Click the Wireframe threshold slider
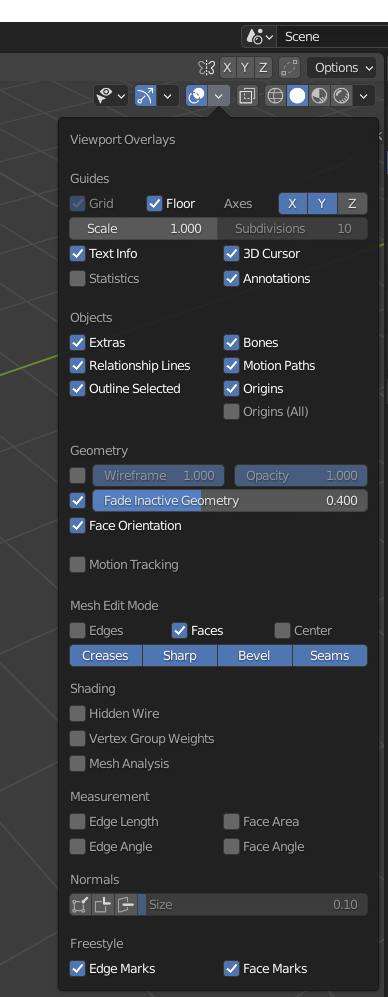 (x=158, y=476)
